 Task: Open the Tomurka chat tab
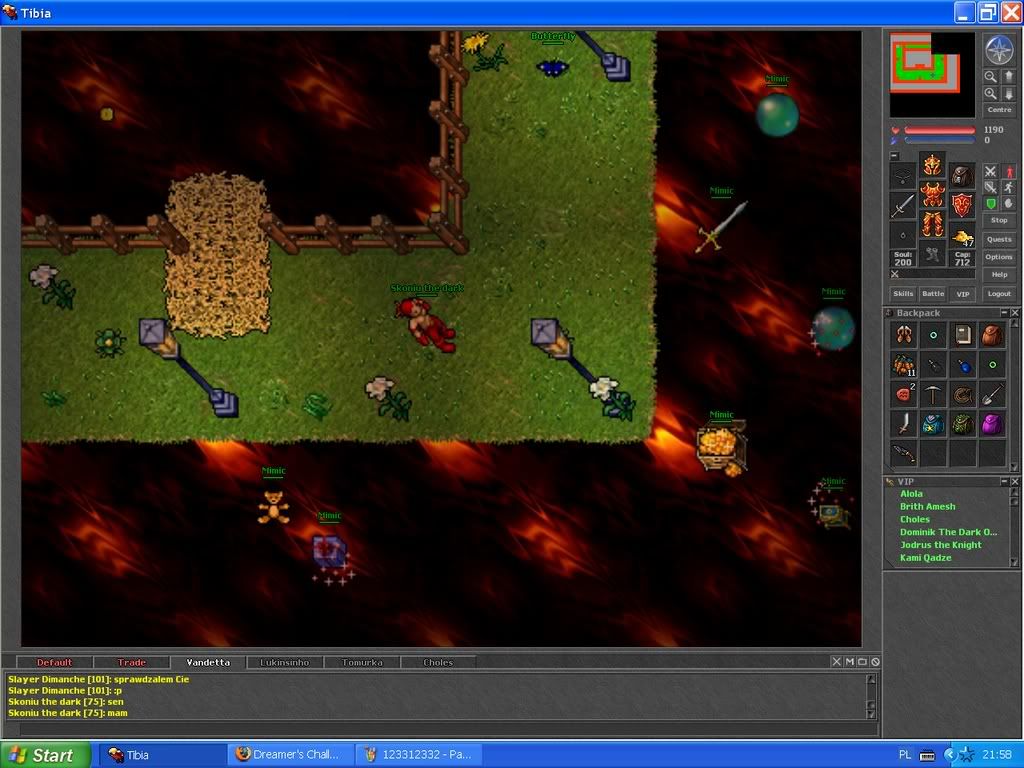[362, 662]
